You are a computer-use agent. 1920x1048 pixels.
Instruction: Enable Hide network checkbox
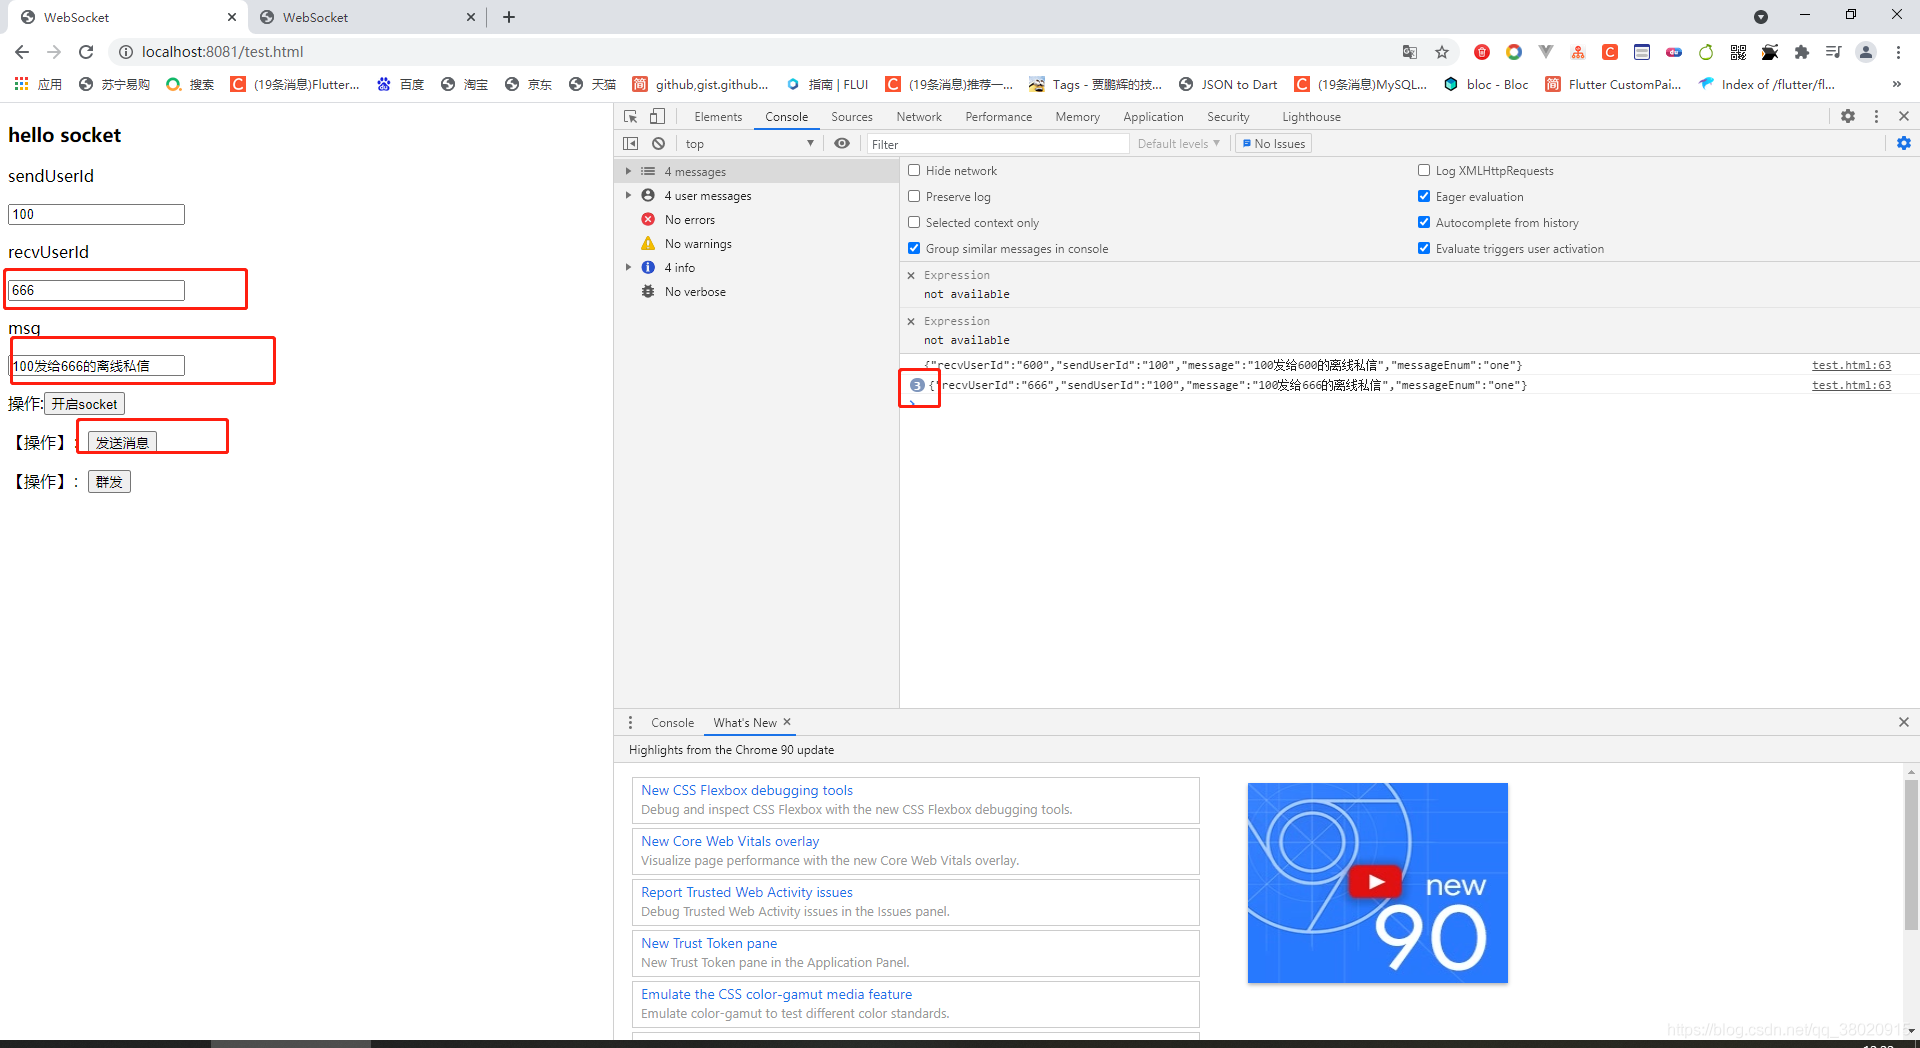pos(914,171)
